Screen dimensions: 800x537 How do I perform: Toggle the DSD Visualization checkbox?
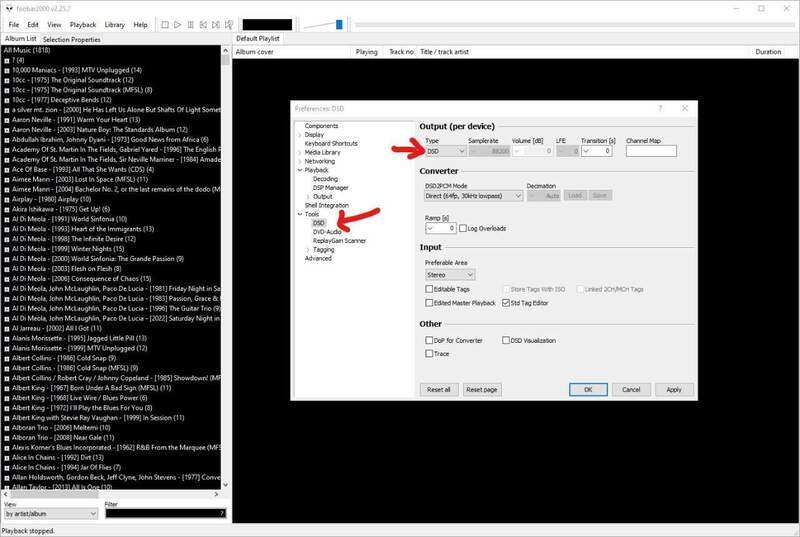point(506,340)
